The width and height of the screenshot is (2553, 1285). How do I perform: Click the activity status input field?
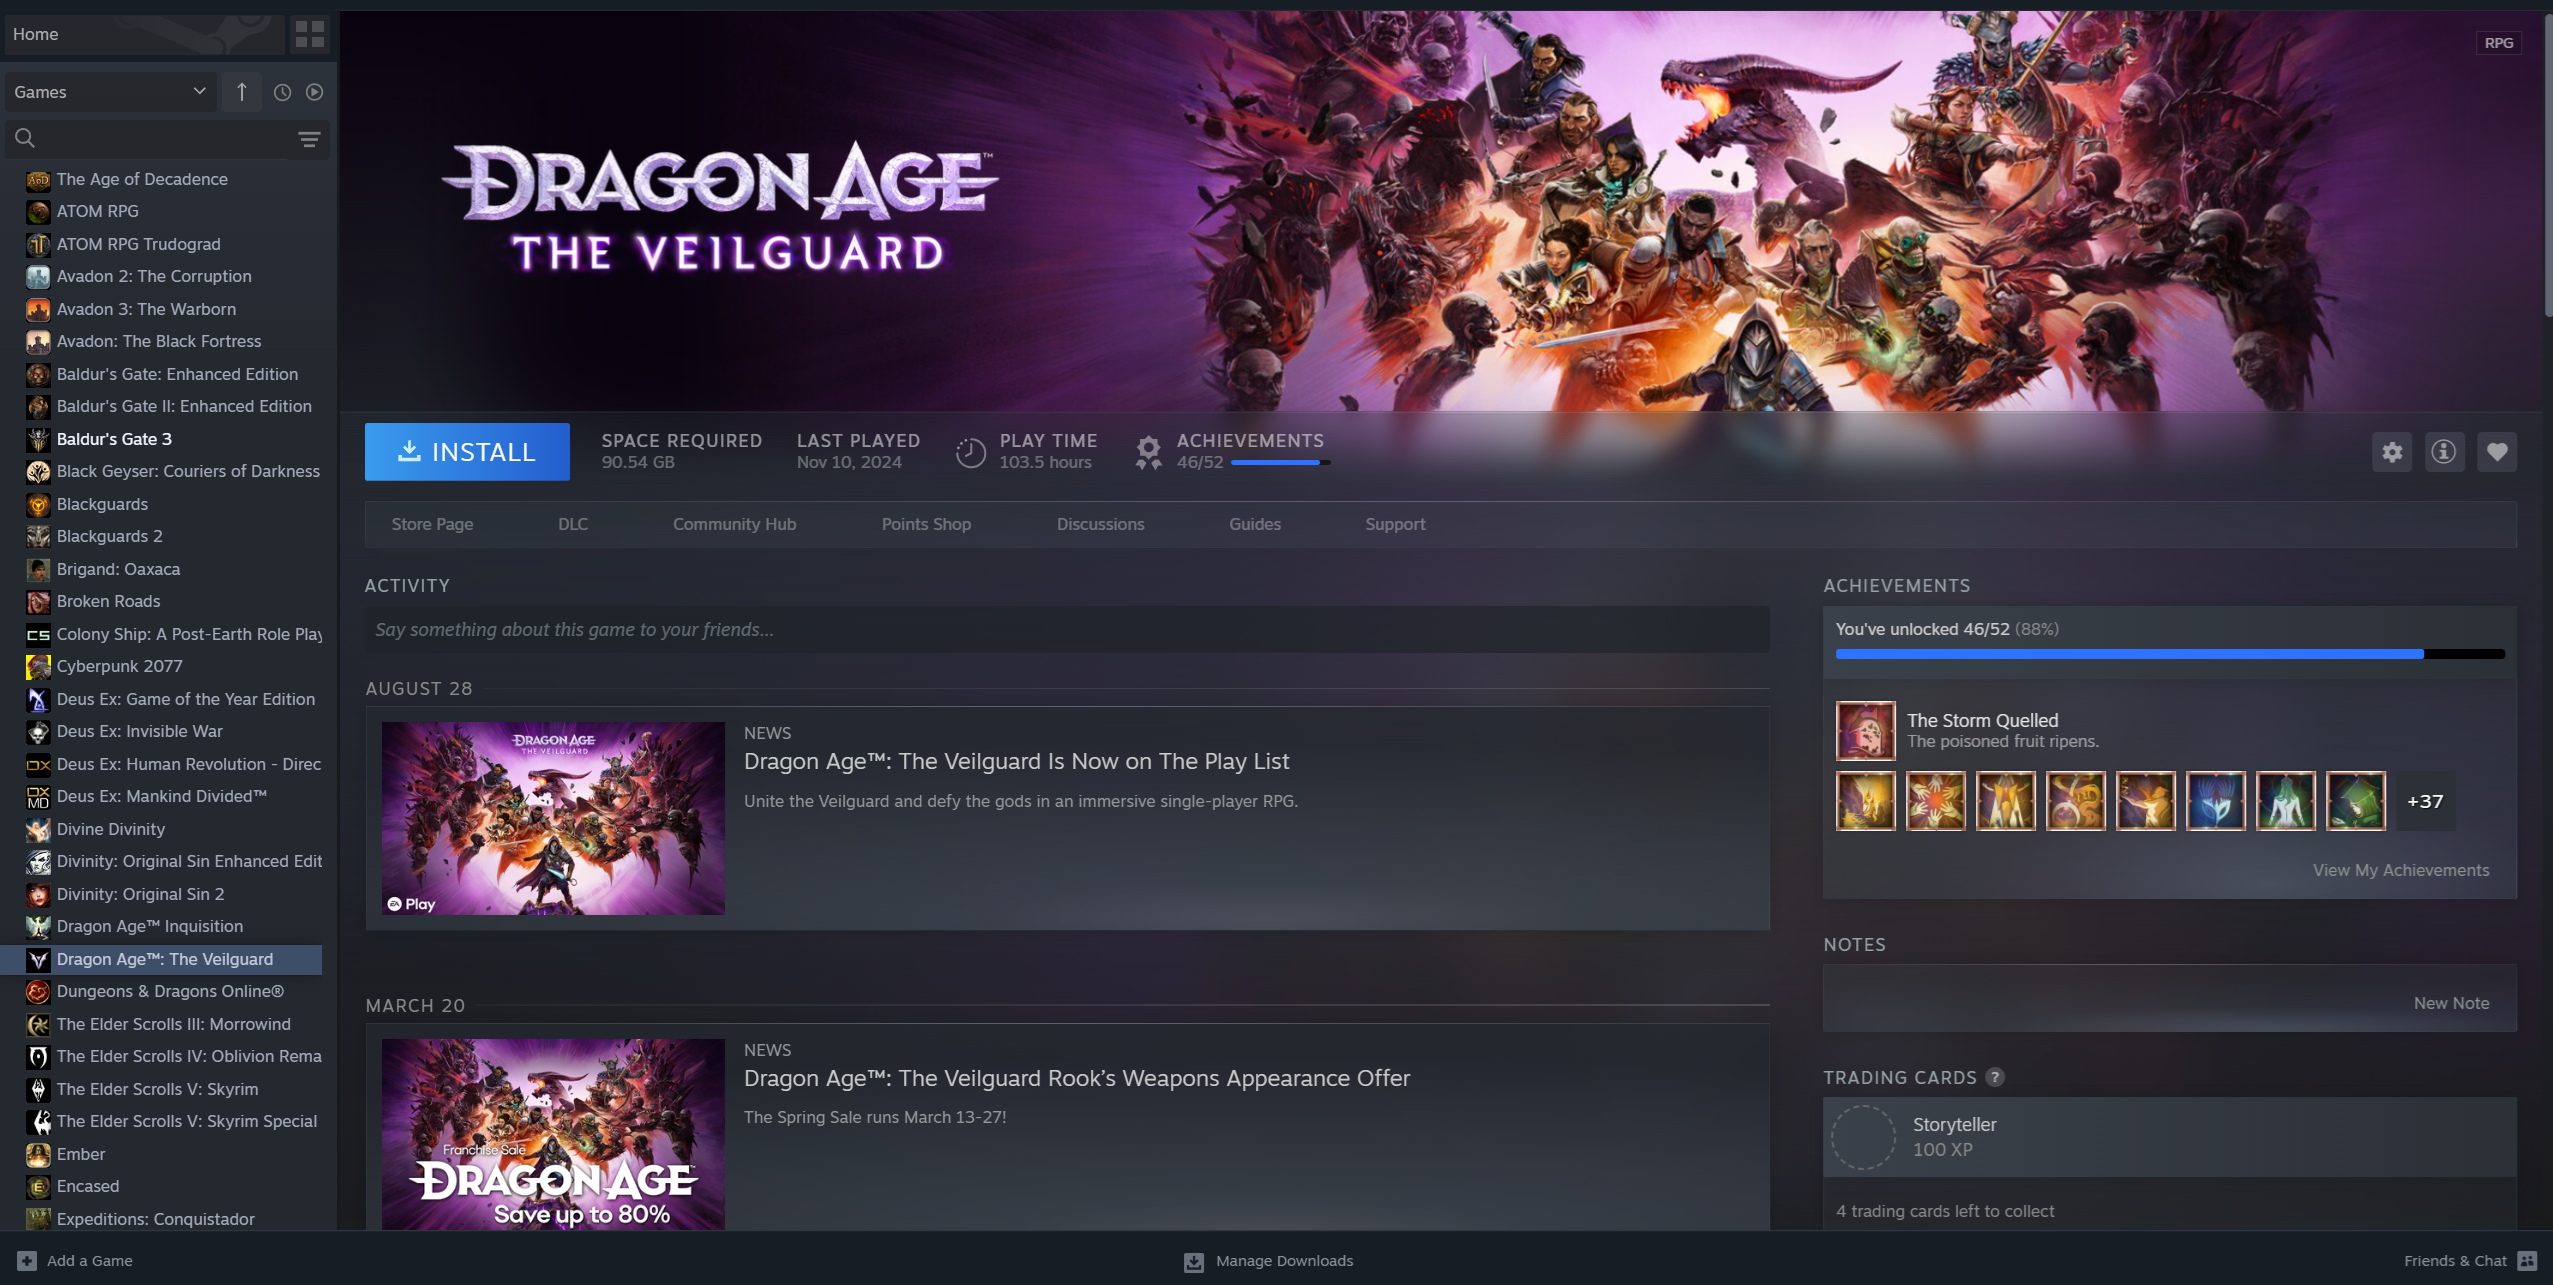pyautogui.click(x=1067, y=630)
